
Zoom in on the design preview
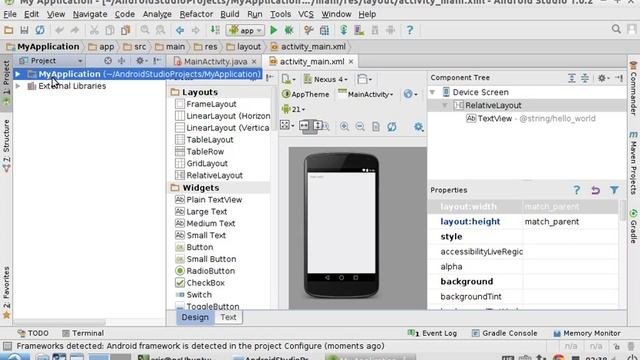(344, 127)
